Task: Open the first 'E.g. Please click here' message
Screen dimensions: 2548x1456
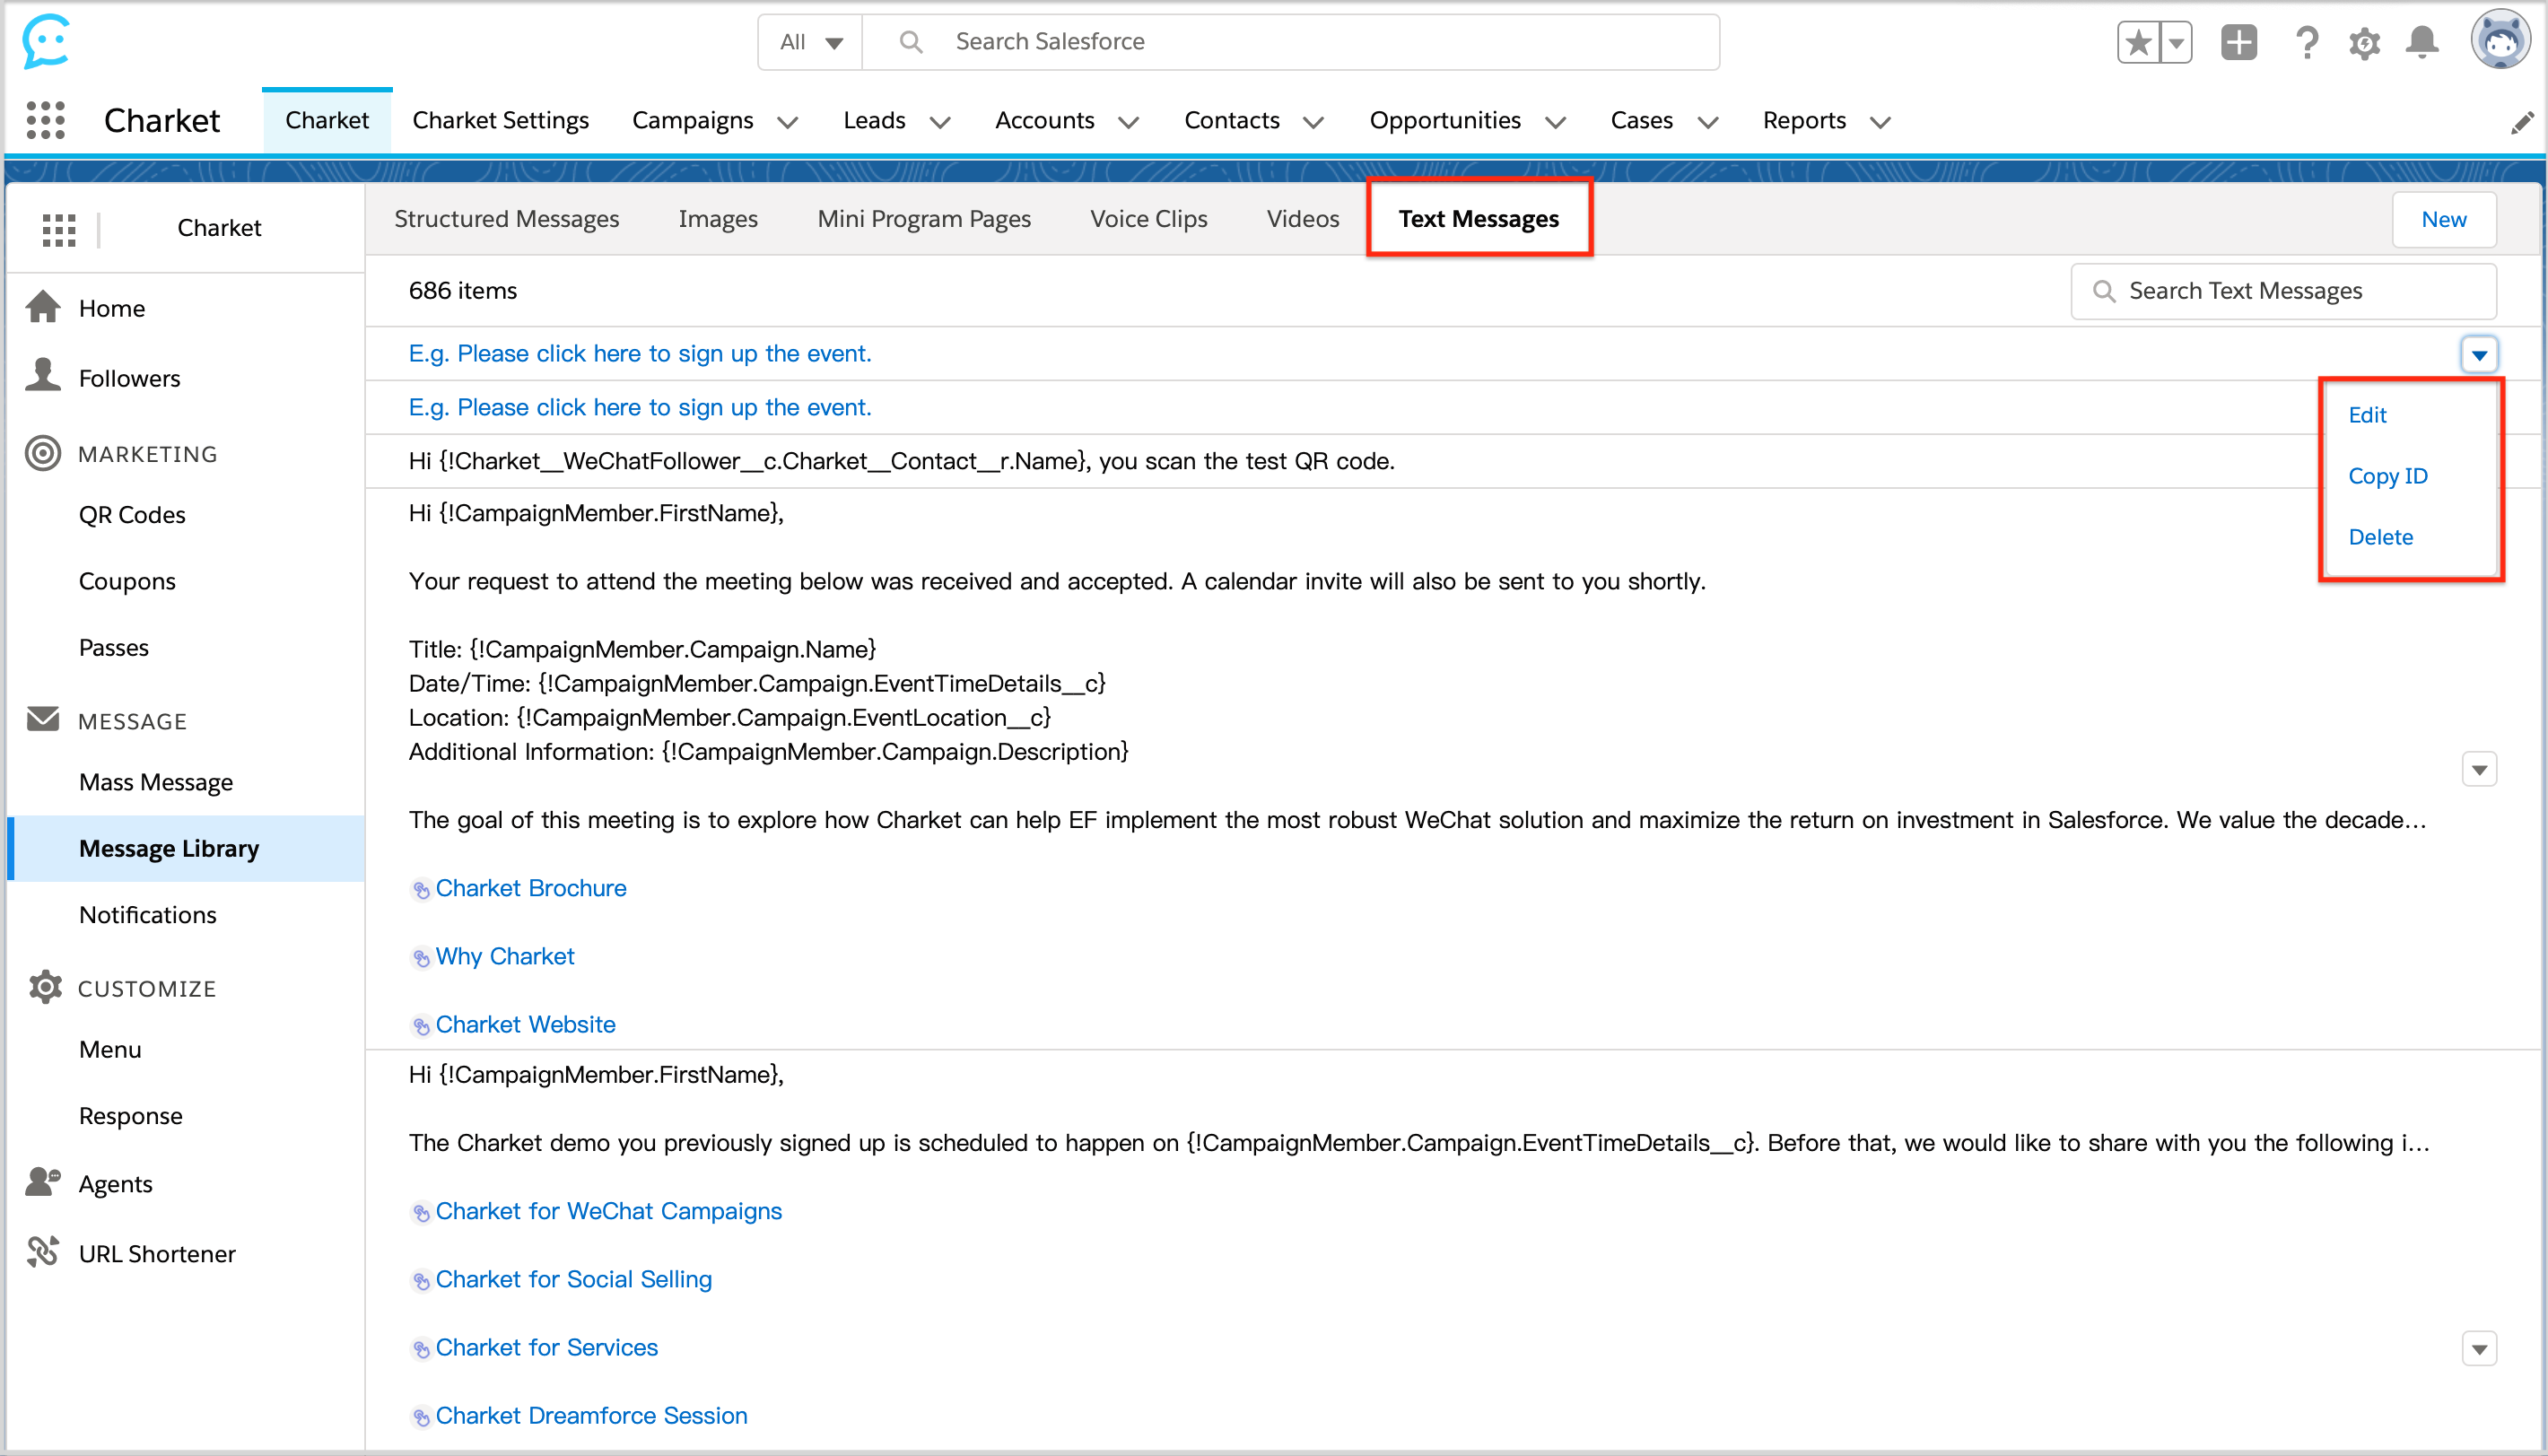Action: click(x=640, y=353)
